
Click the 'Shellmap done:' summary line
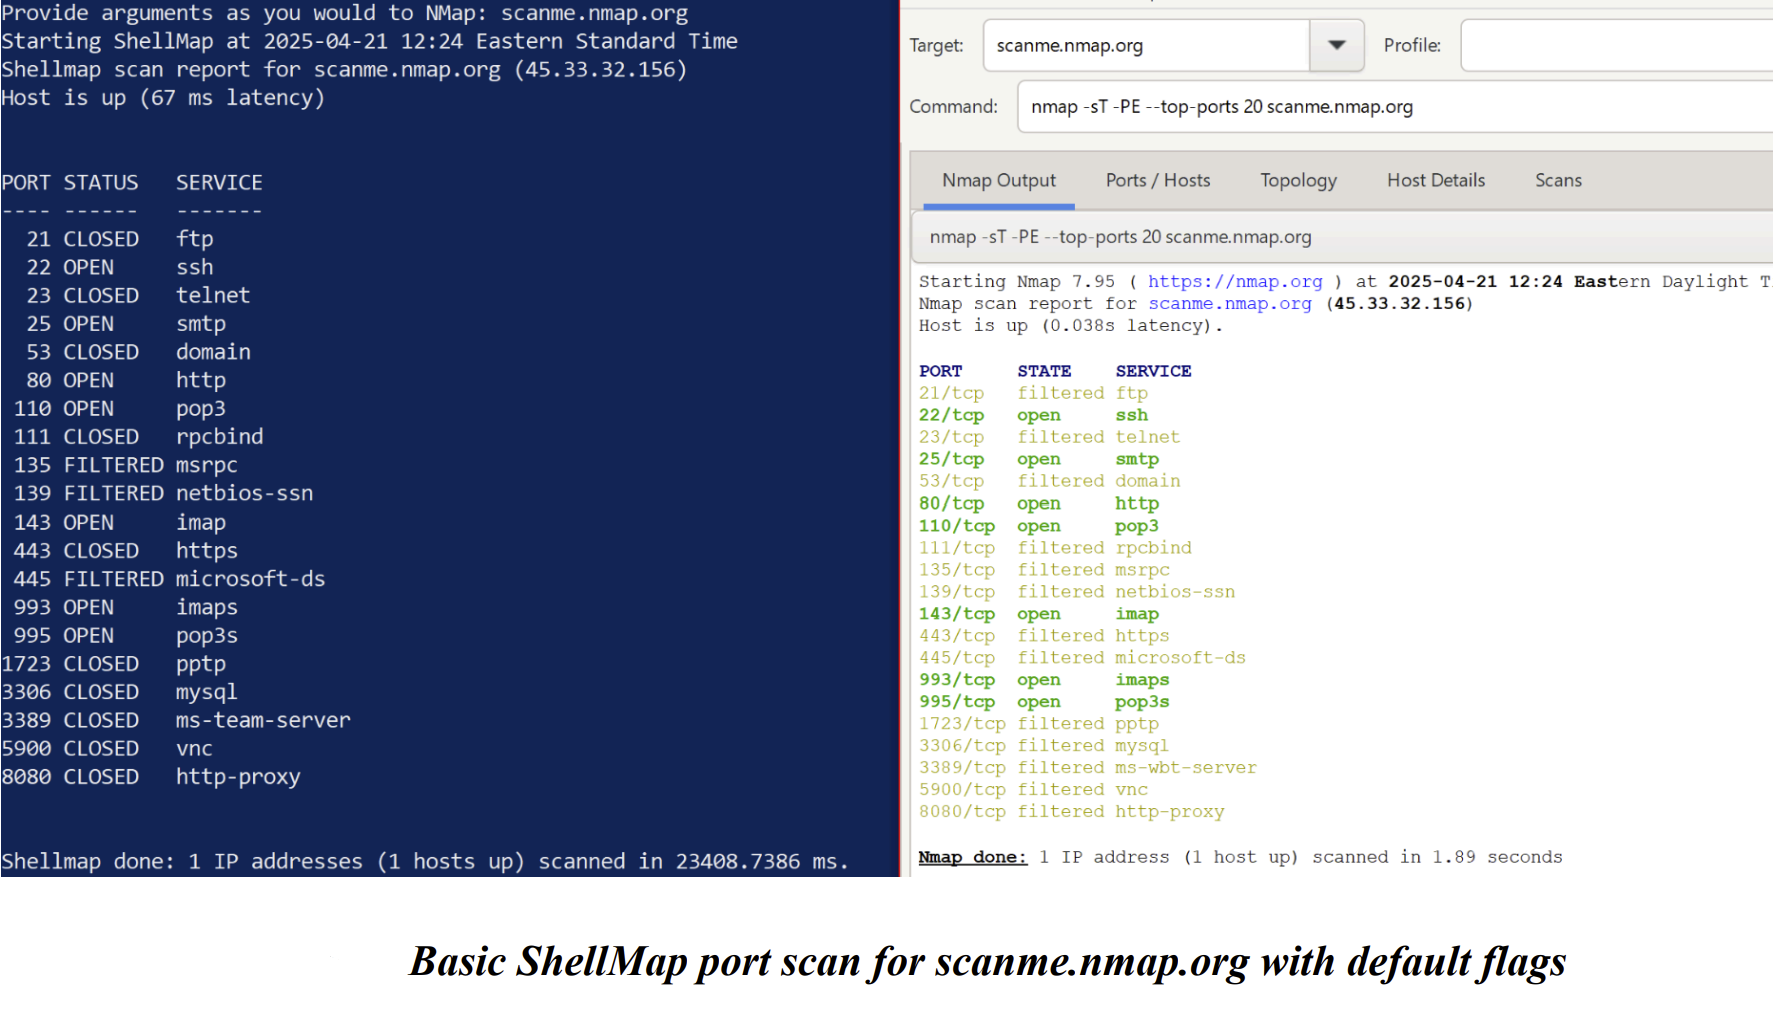tap(425, 861)
